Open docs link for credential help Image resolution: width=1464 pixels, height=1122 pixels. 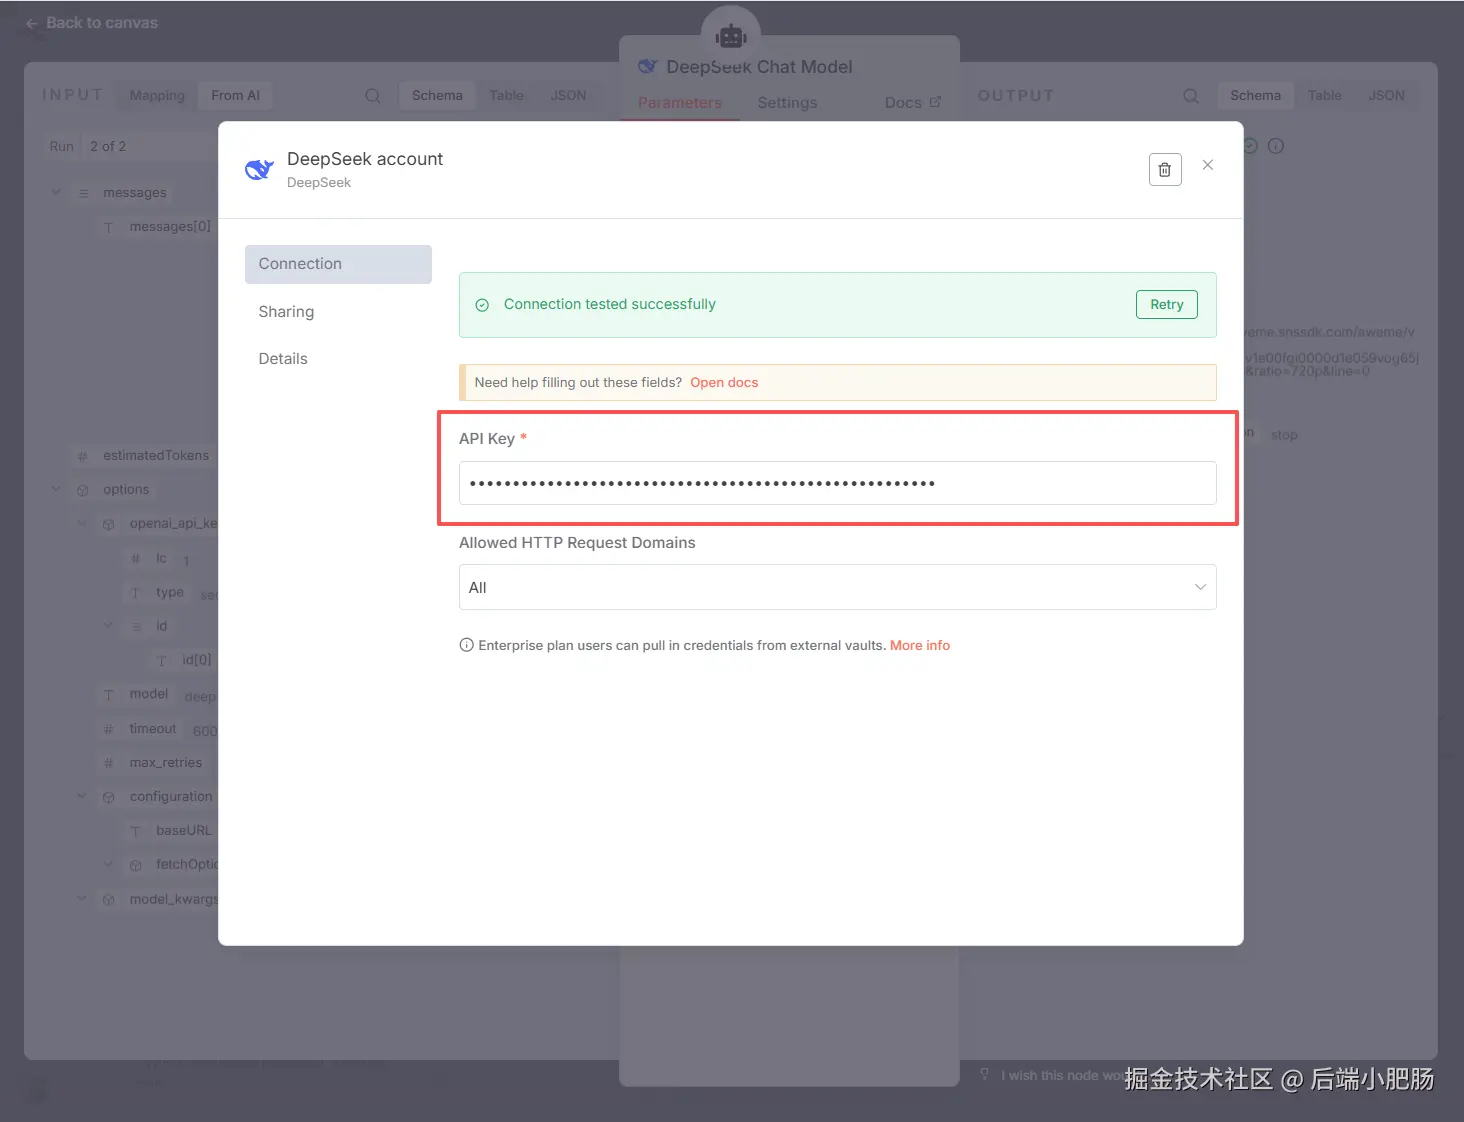click(x=724, y=383)
